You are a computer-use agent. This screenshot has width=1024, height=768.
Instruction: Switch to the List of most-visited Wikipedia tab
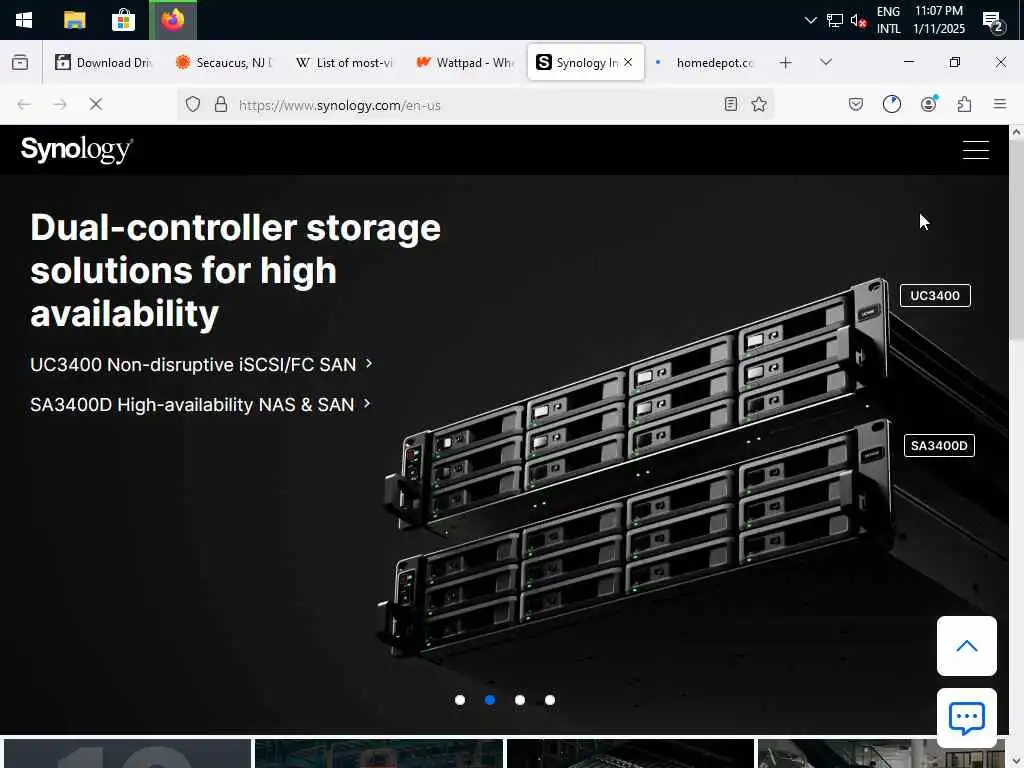point(345,63)
